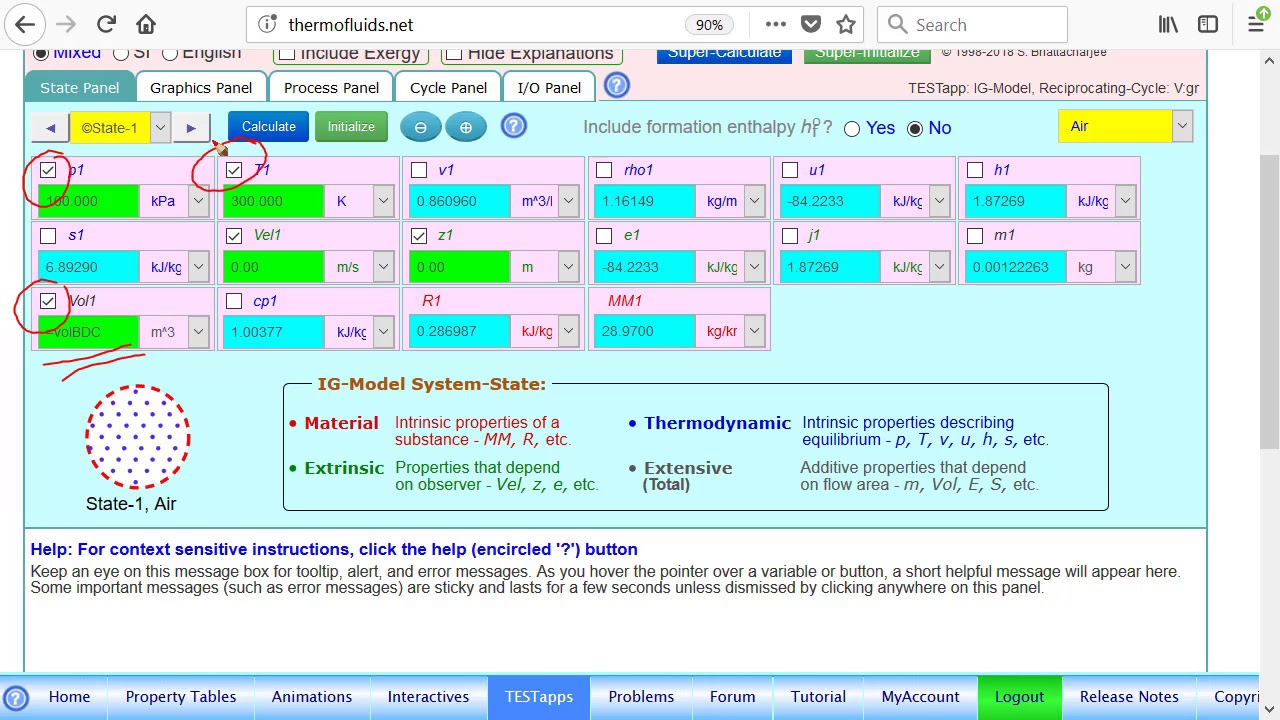Click the Vol1 value input field
This screenshot has height=720, width=1280.
(88, 332)
